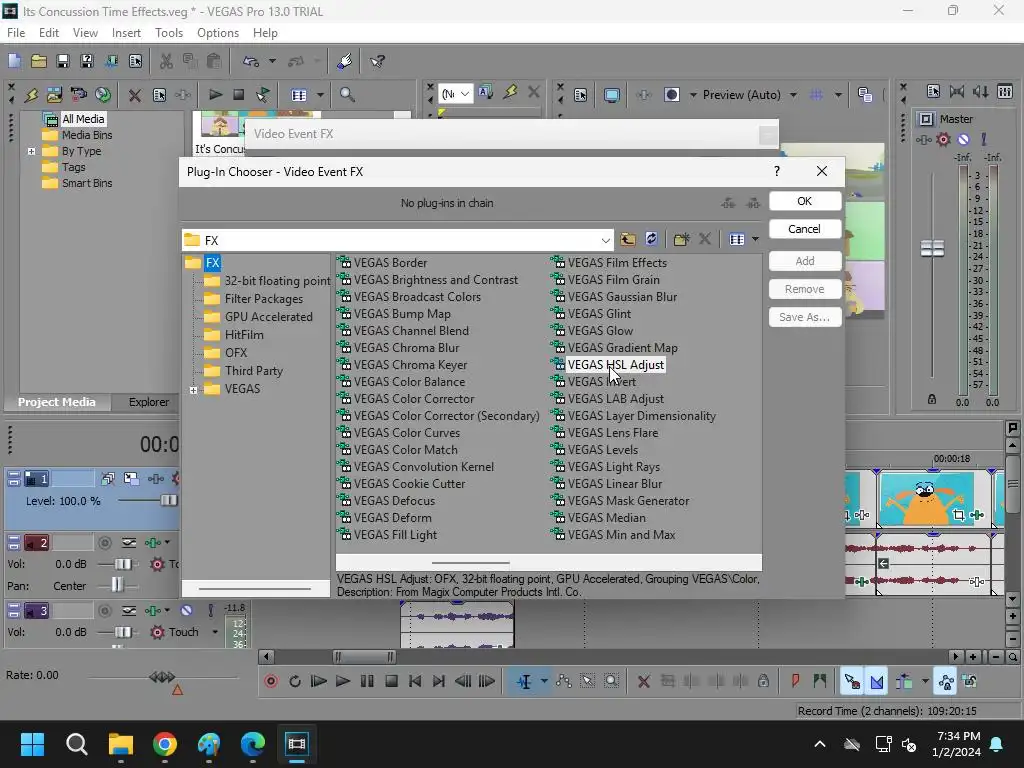The width and height of the screenshot is (1024, 768).
Task: Click the Save As... button
Action: click(805, 317)
